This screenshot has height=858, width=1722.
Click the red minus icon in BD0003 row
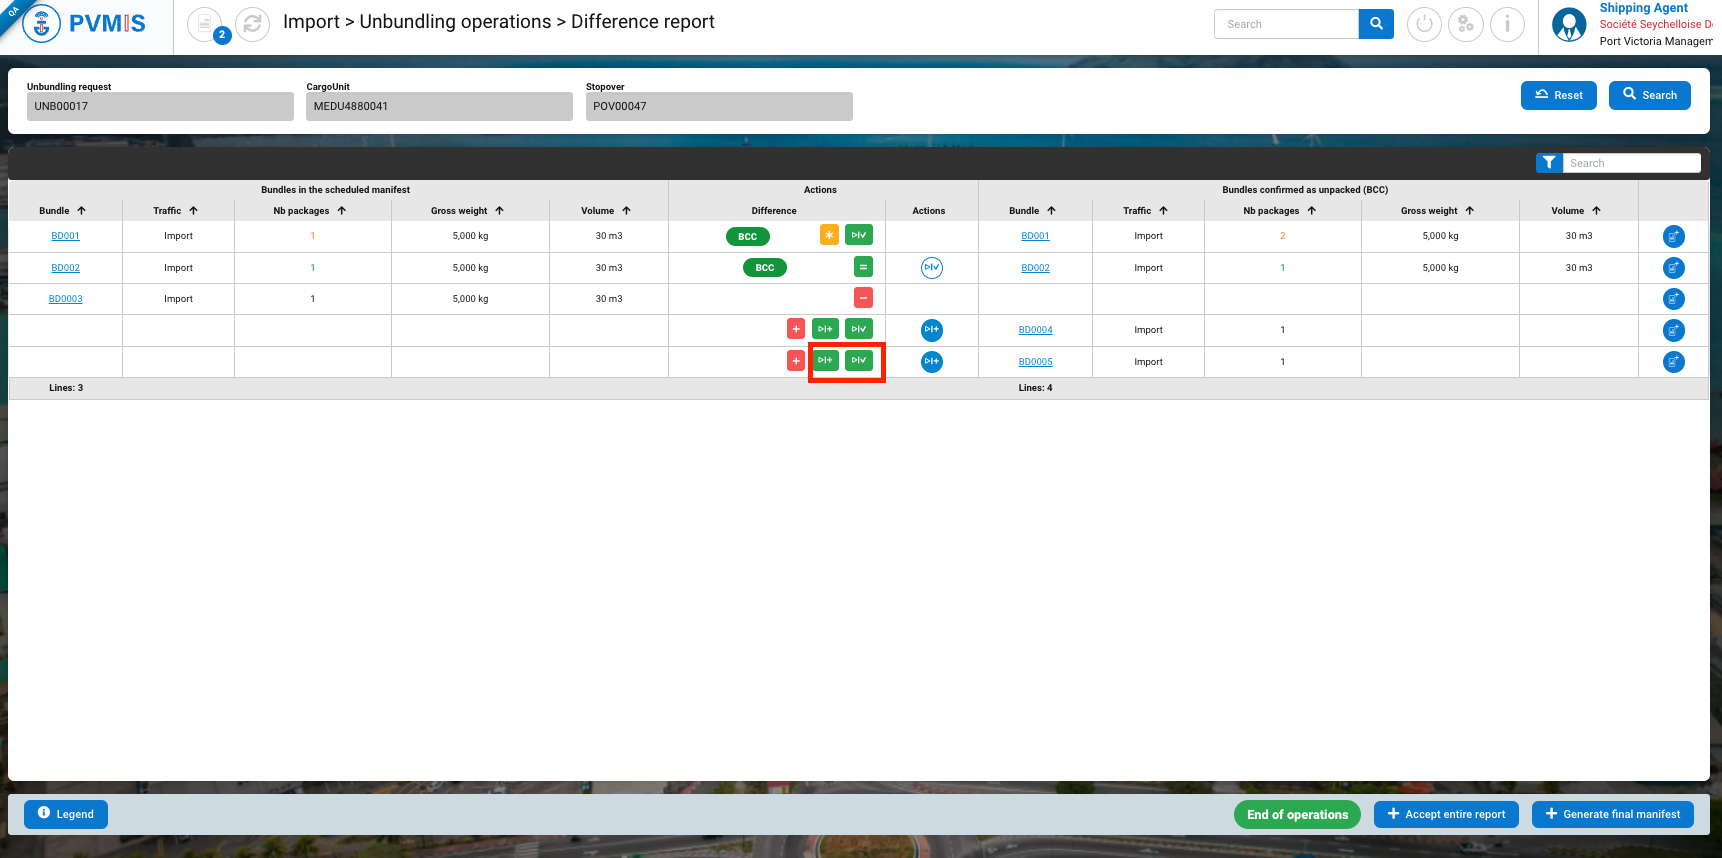point(863,298)
